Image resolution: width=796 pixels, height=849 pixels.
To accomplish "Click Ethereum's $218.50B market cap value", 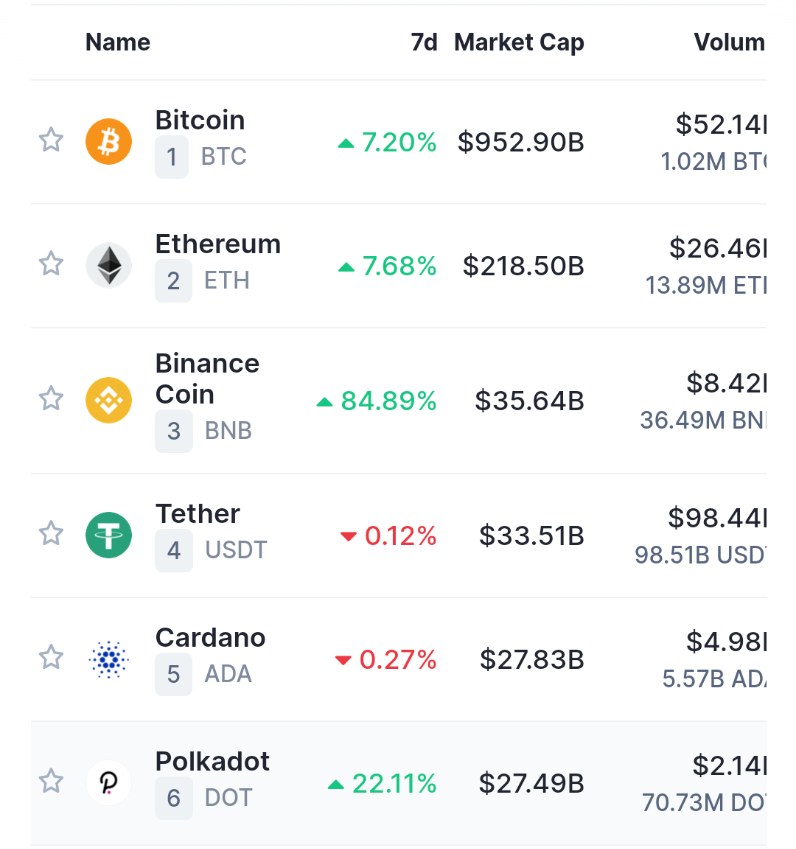I will [x=523, y=266].
